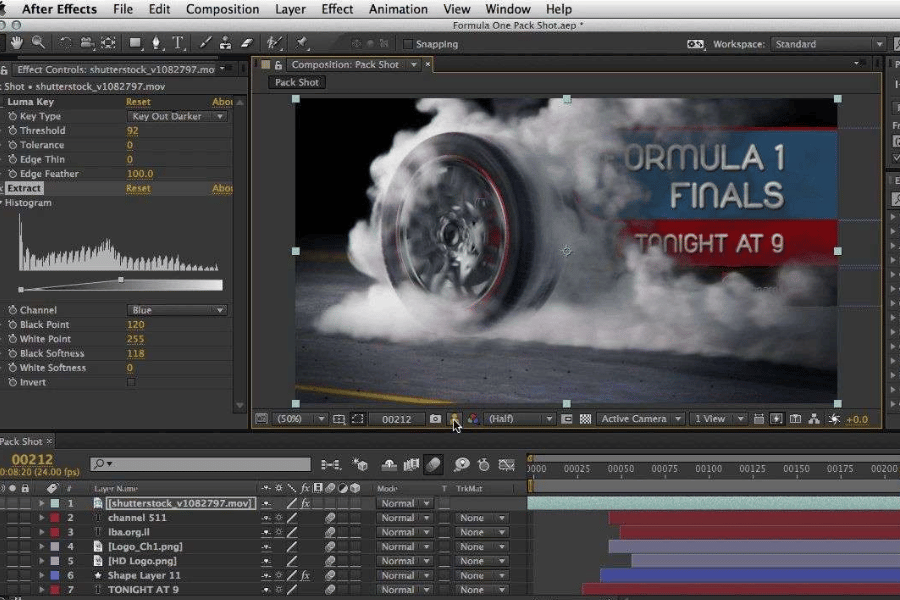Open the Active Camera view dropdown
Screen dimensions: 900x600
pos(641,419)
